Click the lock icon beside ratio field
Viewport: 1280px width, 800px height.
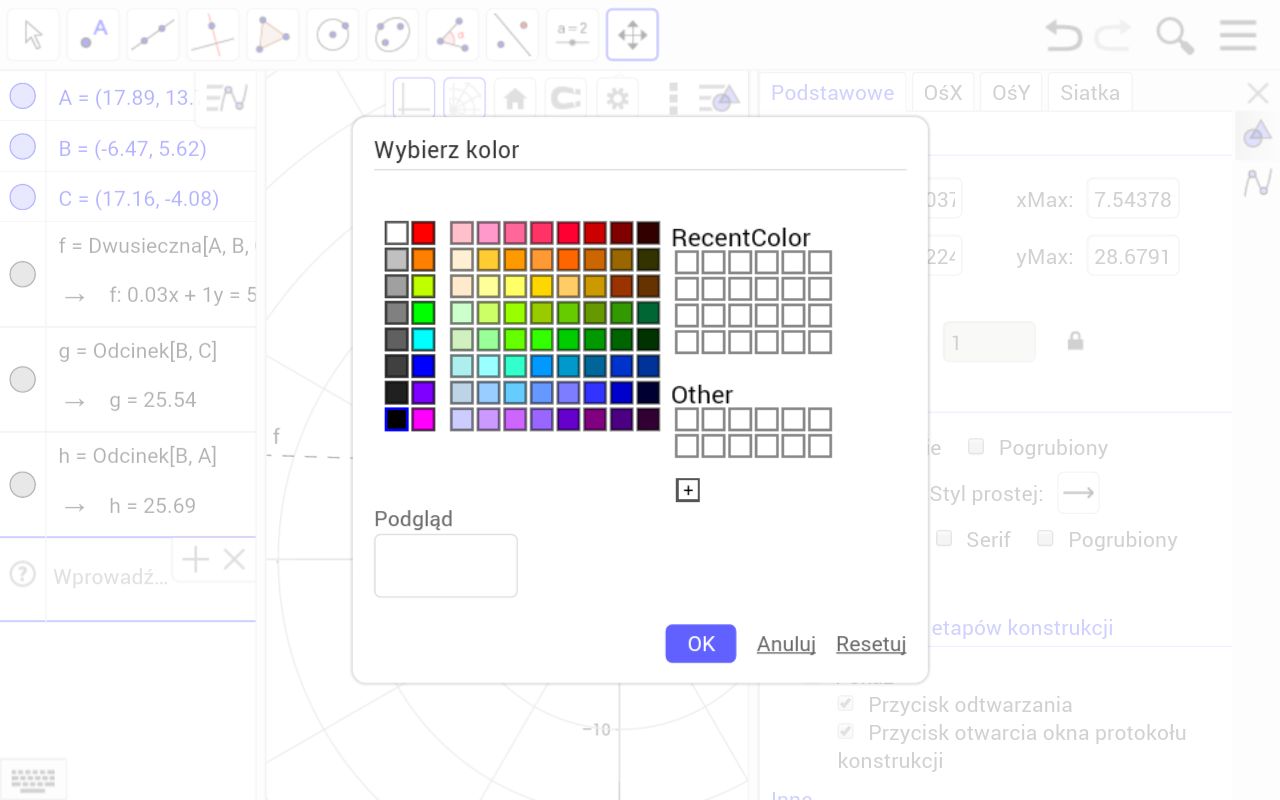[1075, 342]
